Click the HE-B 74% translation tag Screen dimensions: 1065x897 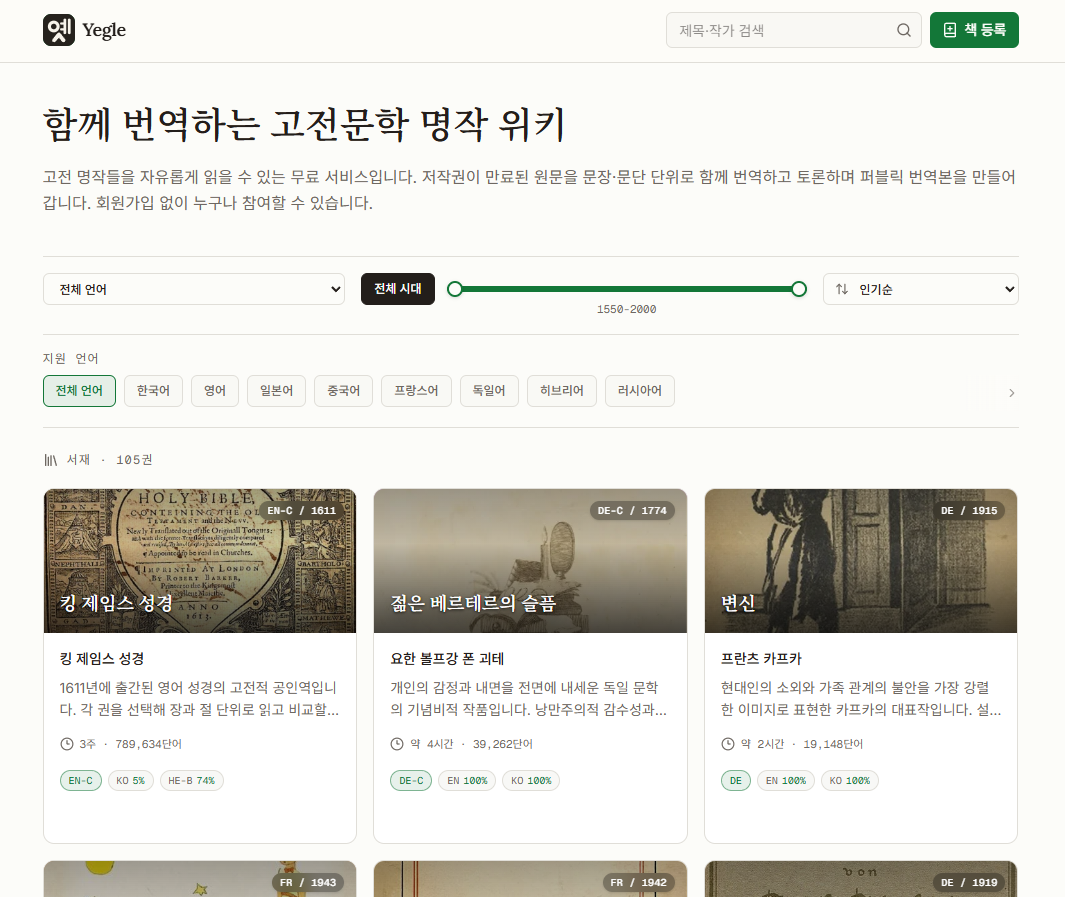click(x=192, y=781)
